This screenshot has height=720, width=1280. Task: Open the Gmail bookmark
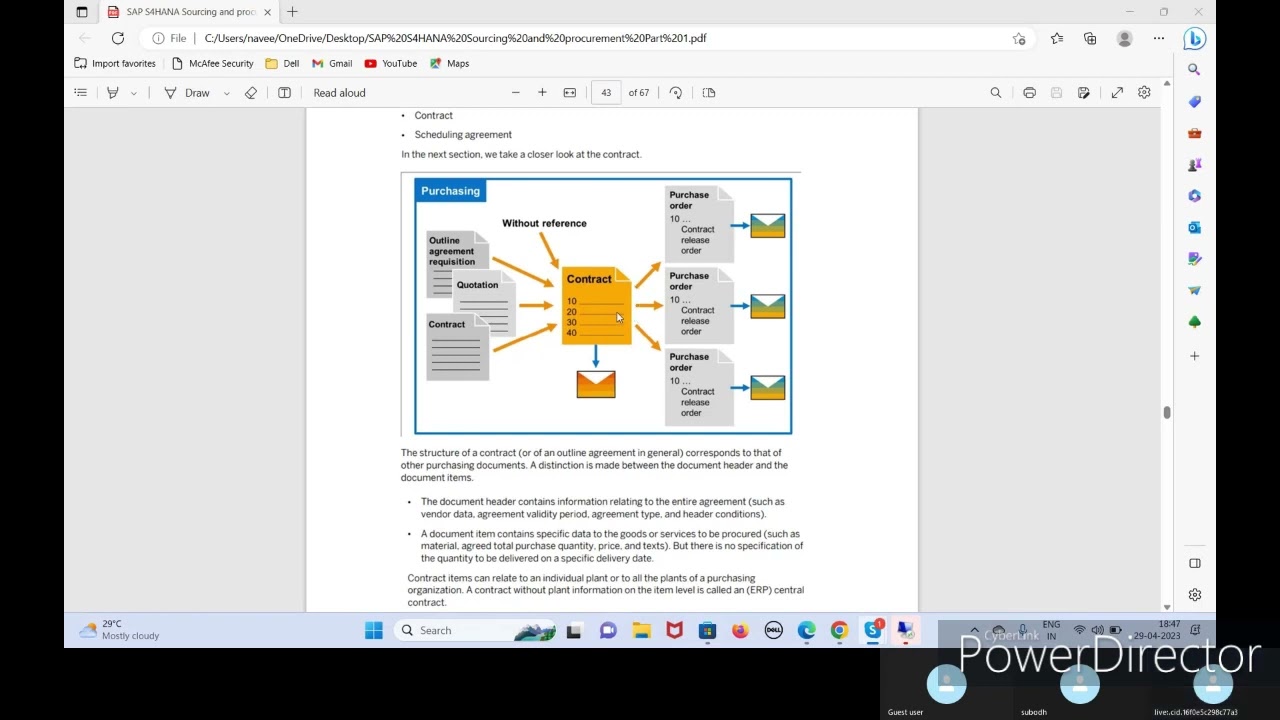click(332, 63)
